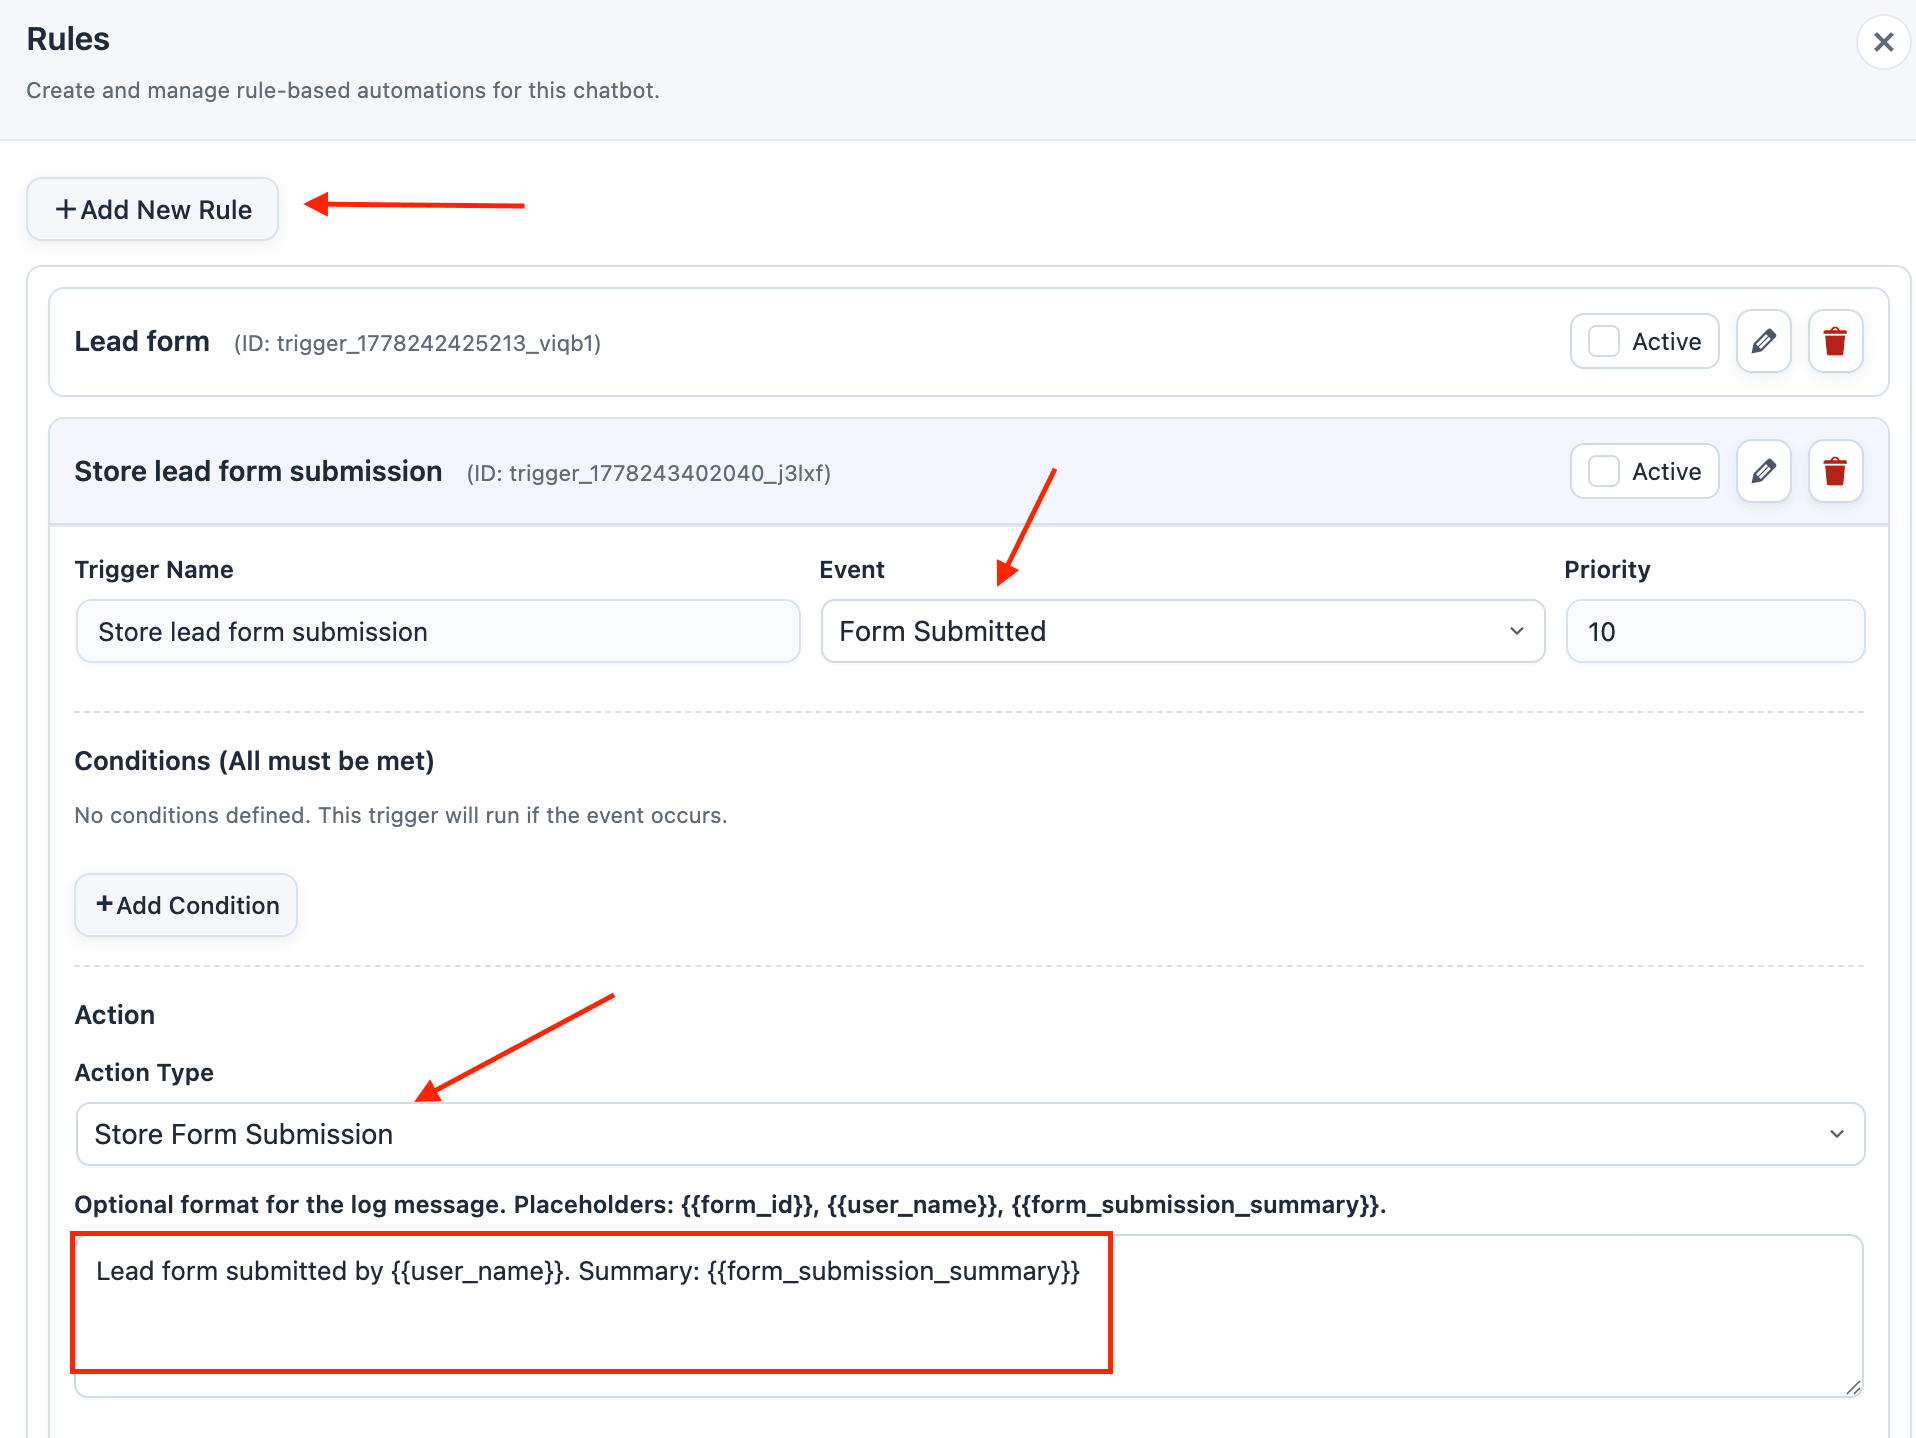Close the Rules dialog
Screen dimensions: 1916x1438
[1883, 42]
